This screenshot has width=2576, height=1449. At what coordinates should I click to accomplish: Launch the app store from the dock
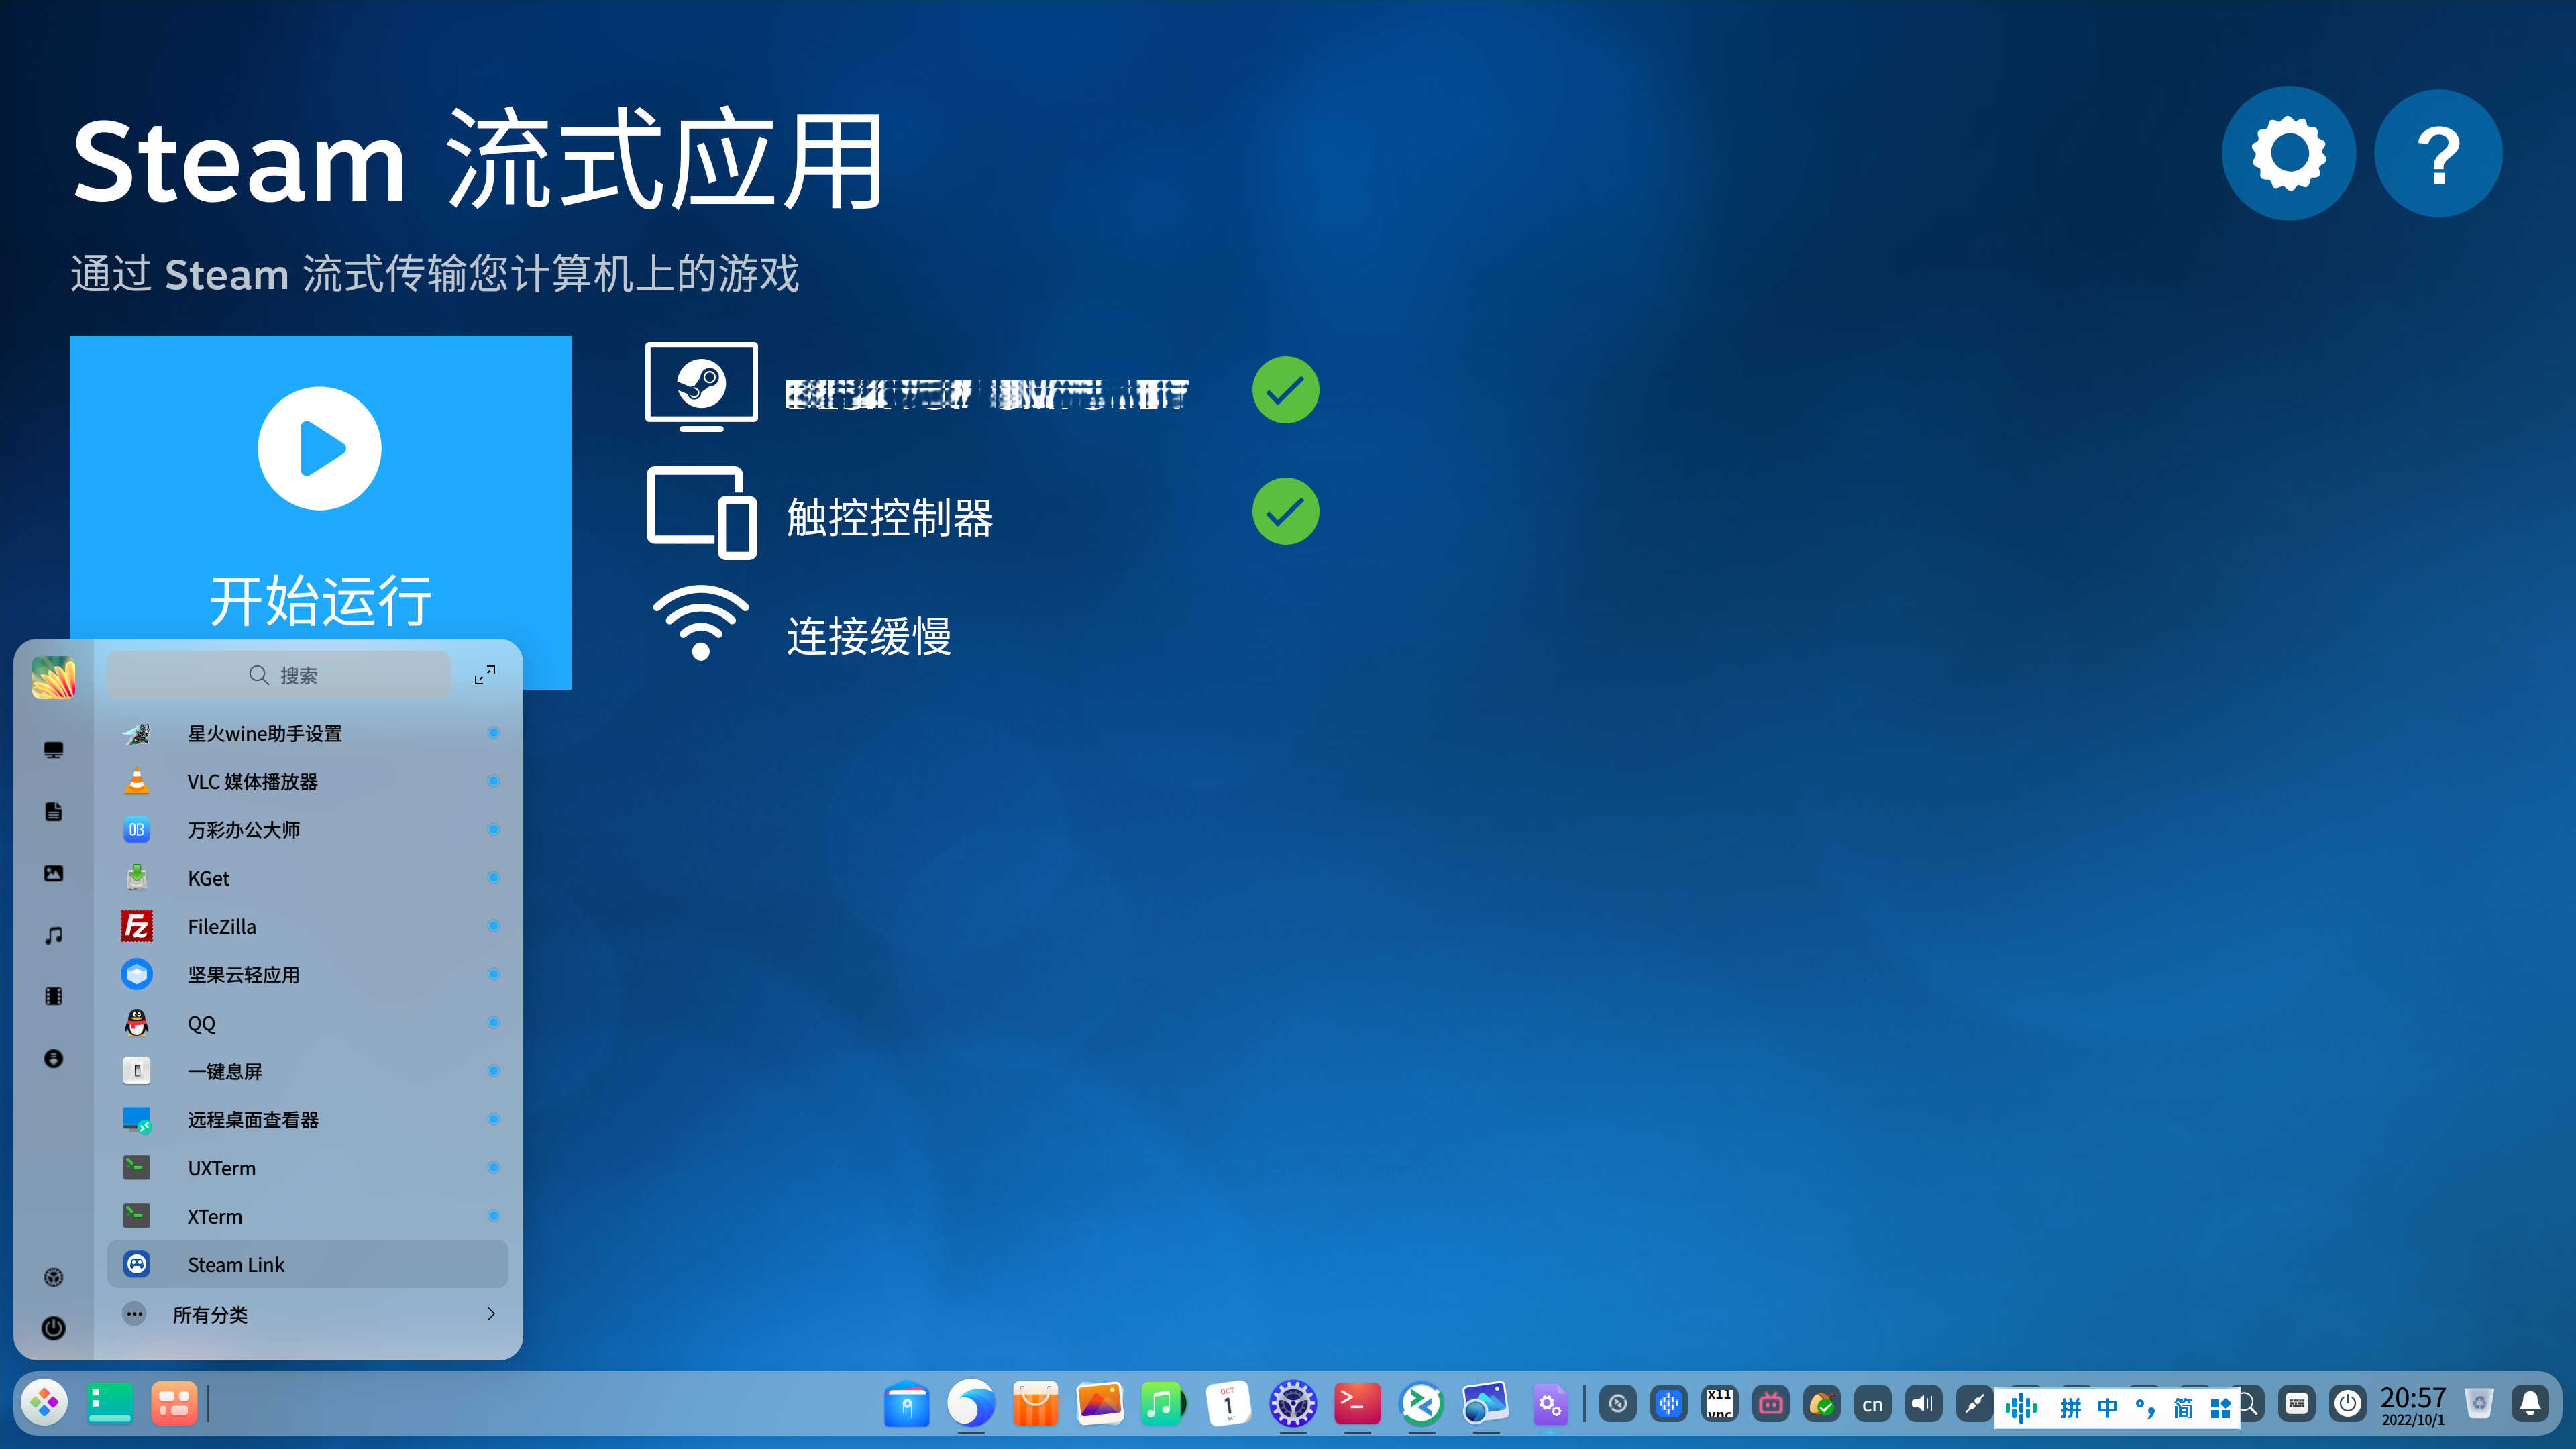(1036, 1404)
